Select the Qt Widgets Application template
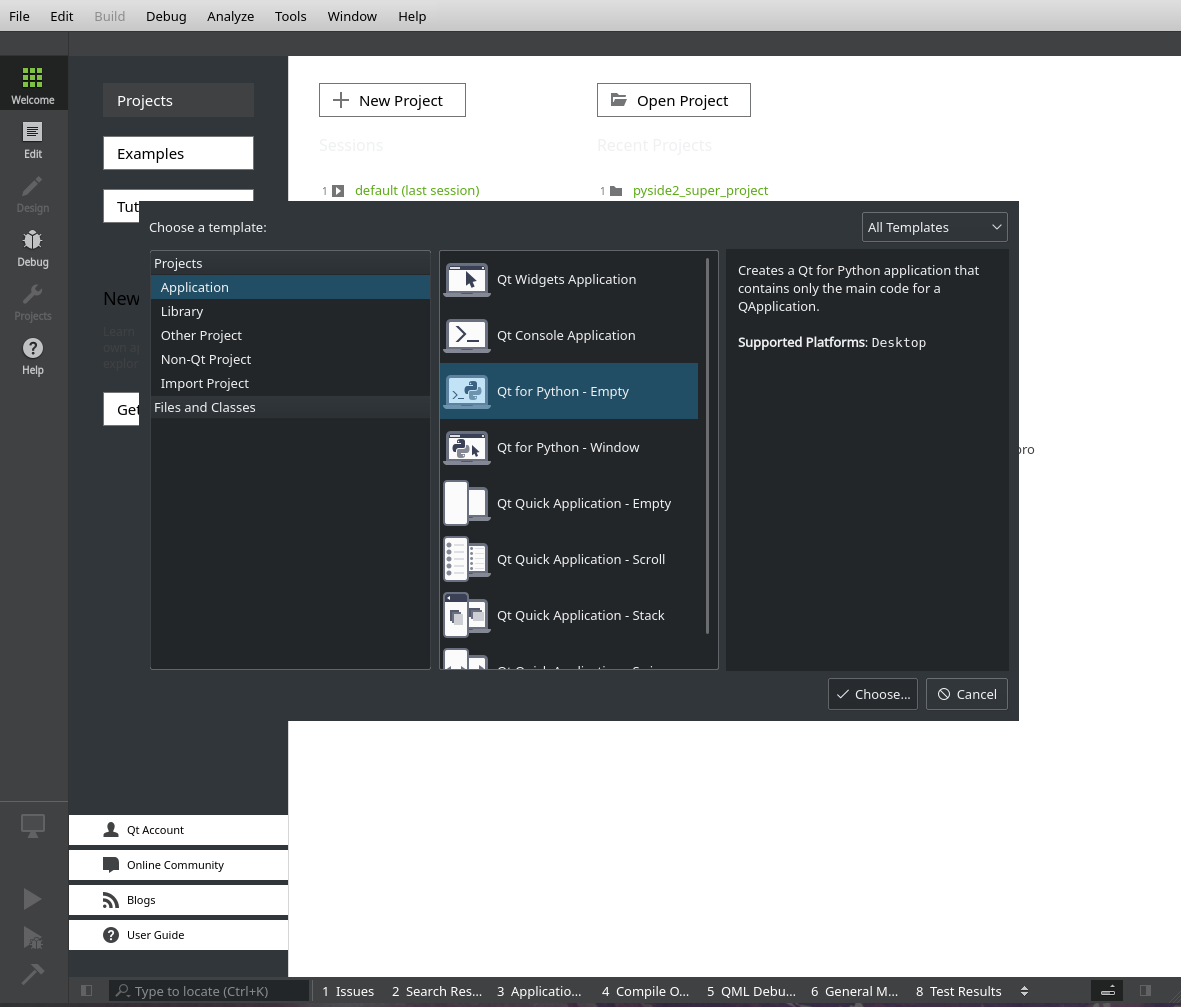Viewport: 1181px width, 1007px height. point(569,279)
